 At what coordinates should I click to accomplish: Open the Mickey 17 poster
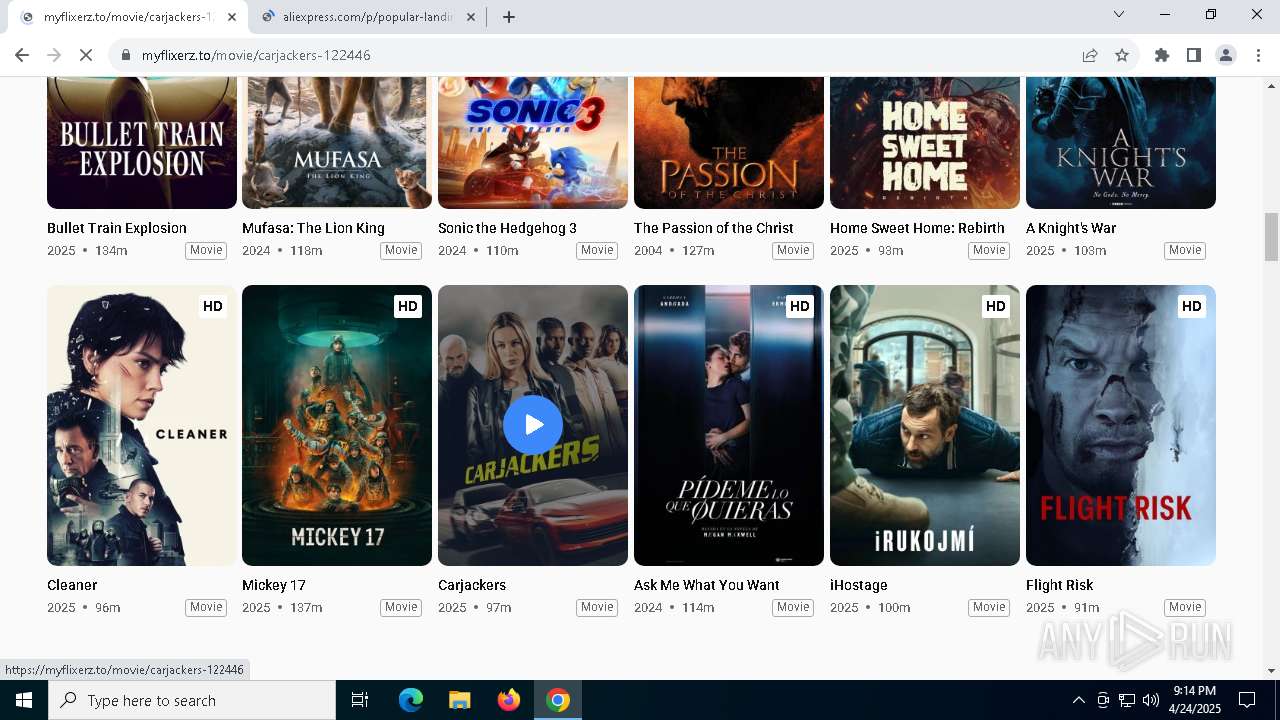337,425
